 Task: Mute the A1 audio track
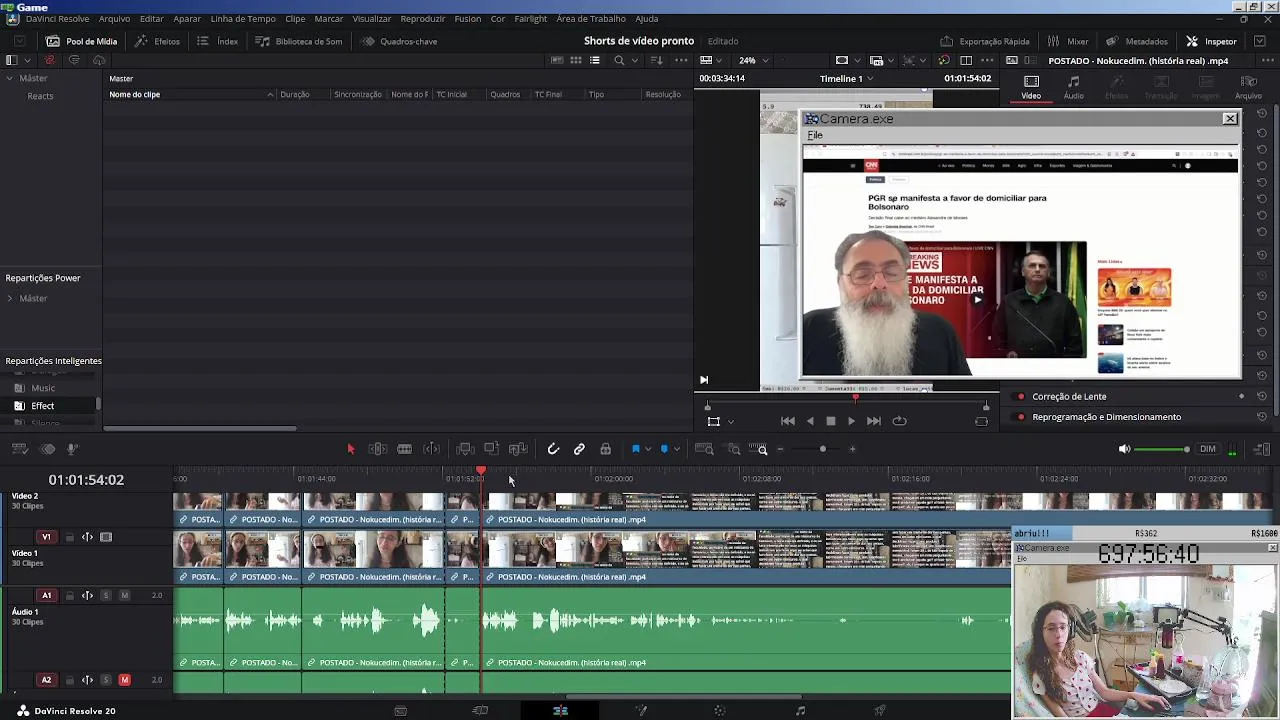tap(124, 595)
